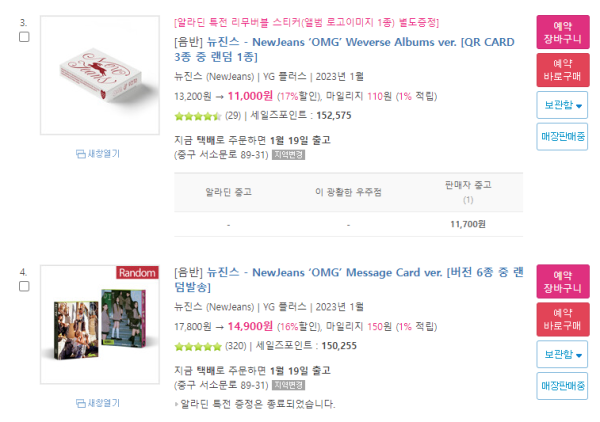
Task: Click Message Card ver. album thumbnail
Action: 100,324
